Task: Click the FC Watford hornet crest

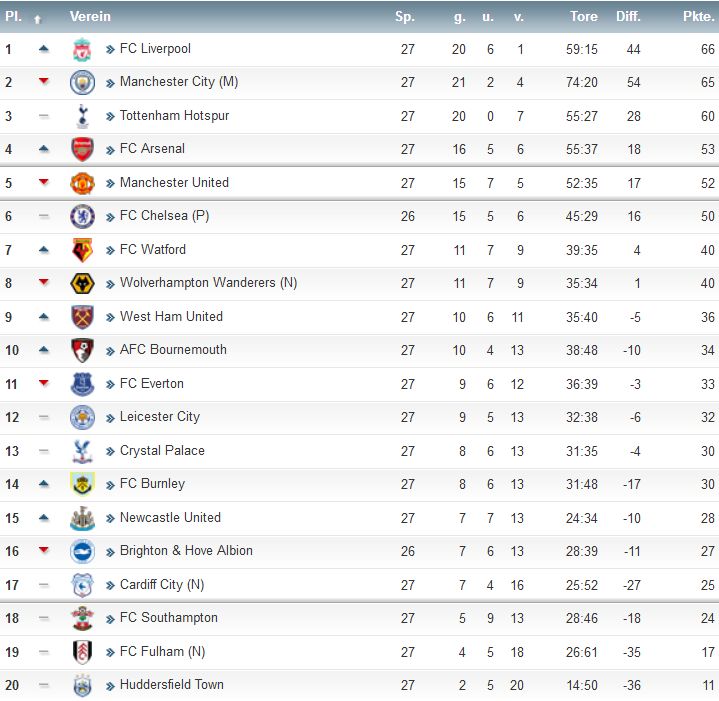Action: [x=83, y=250]
